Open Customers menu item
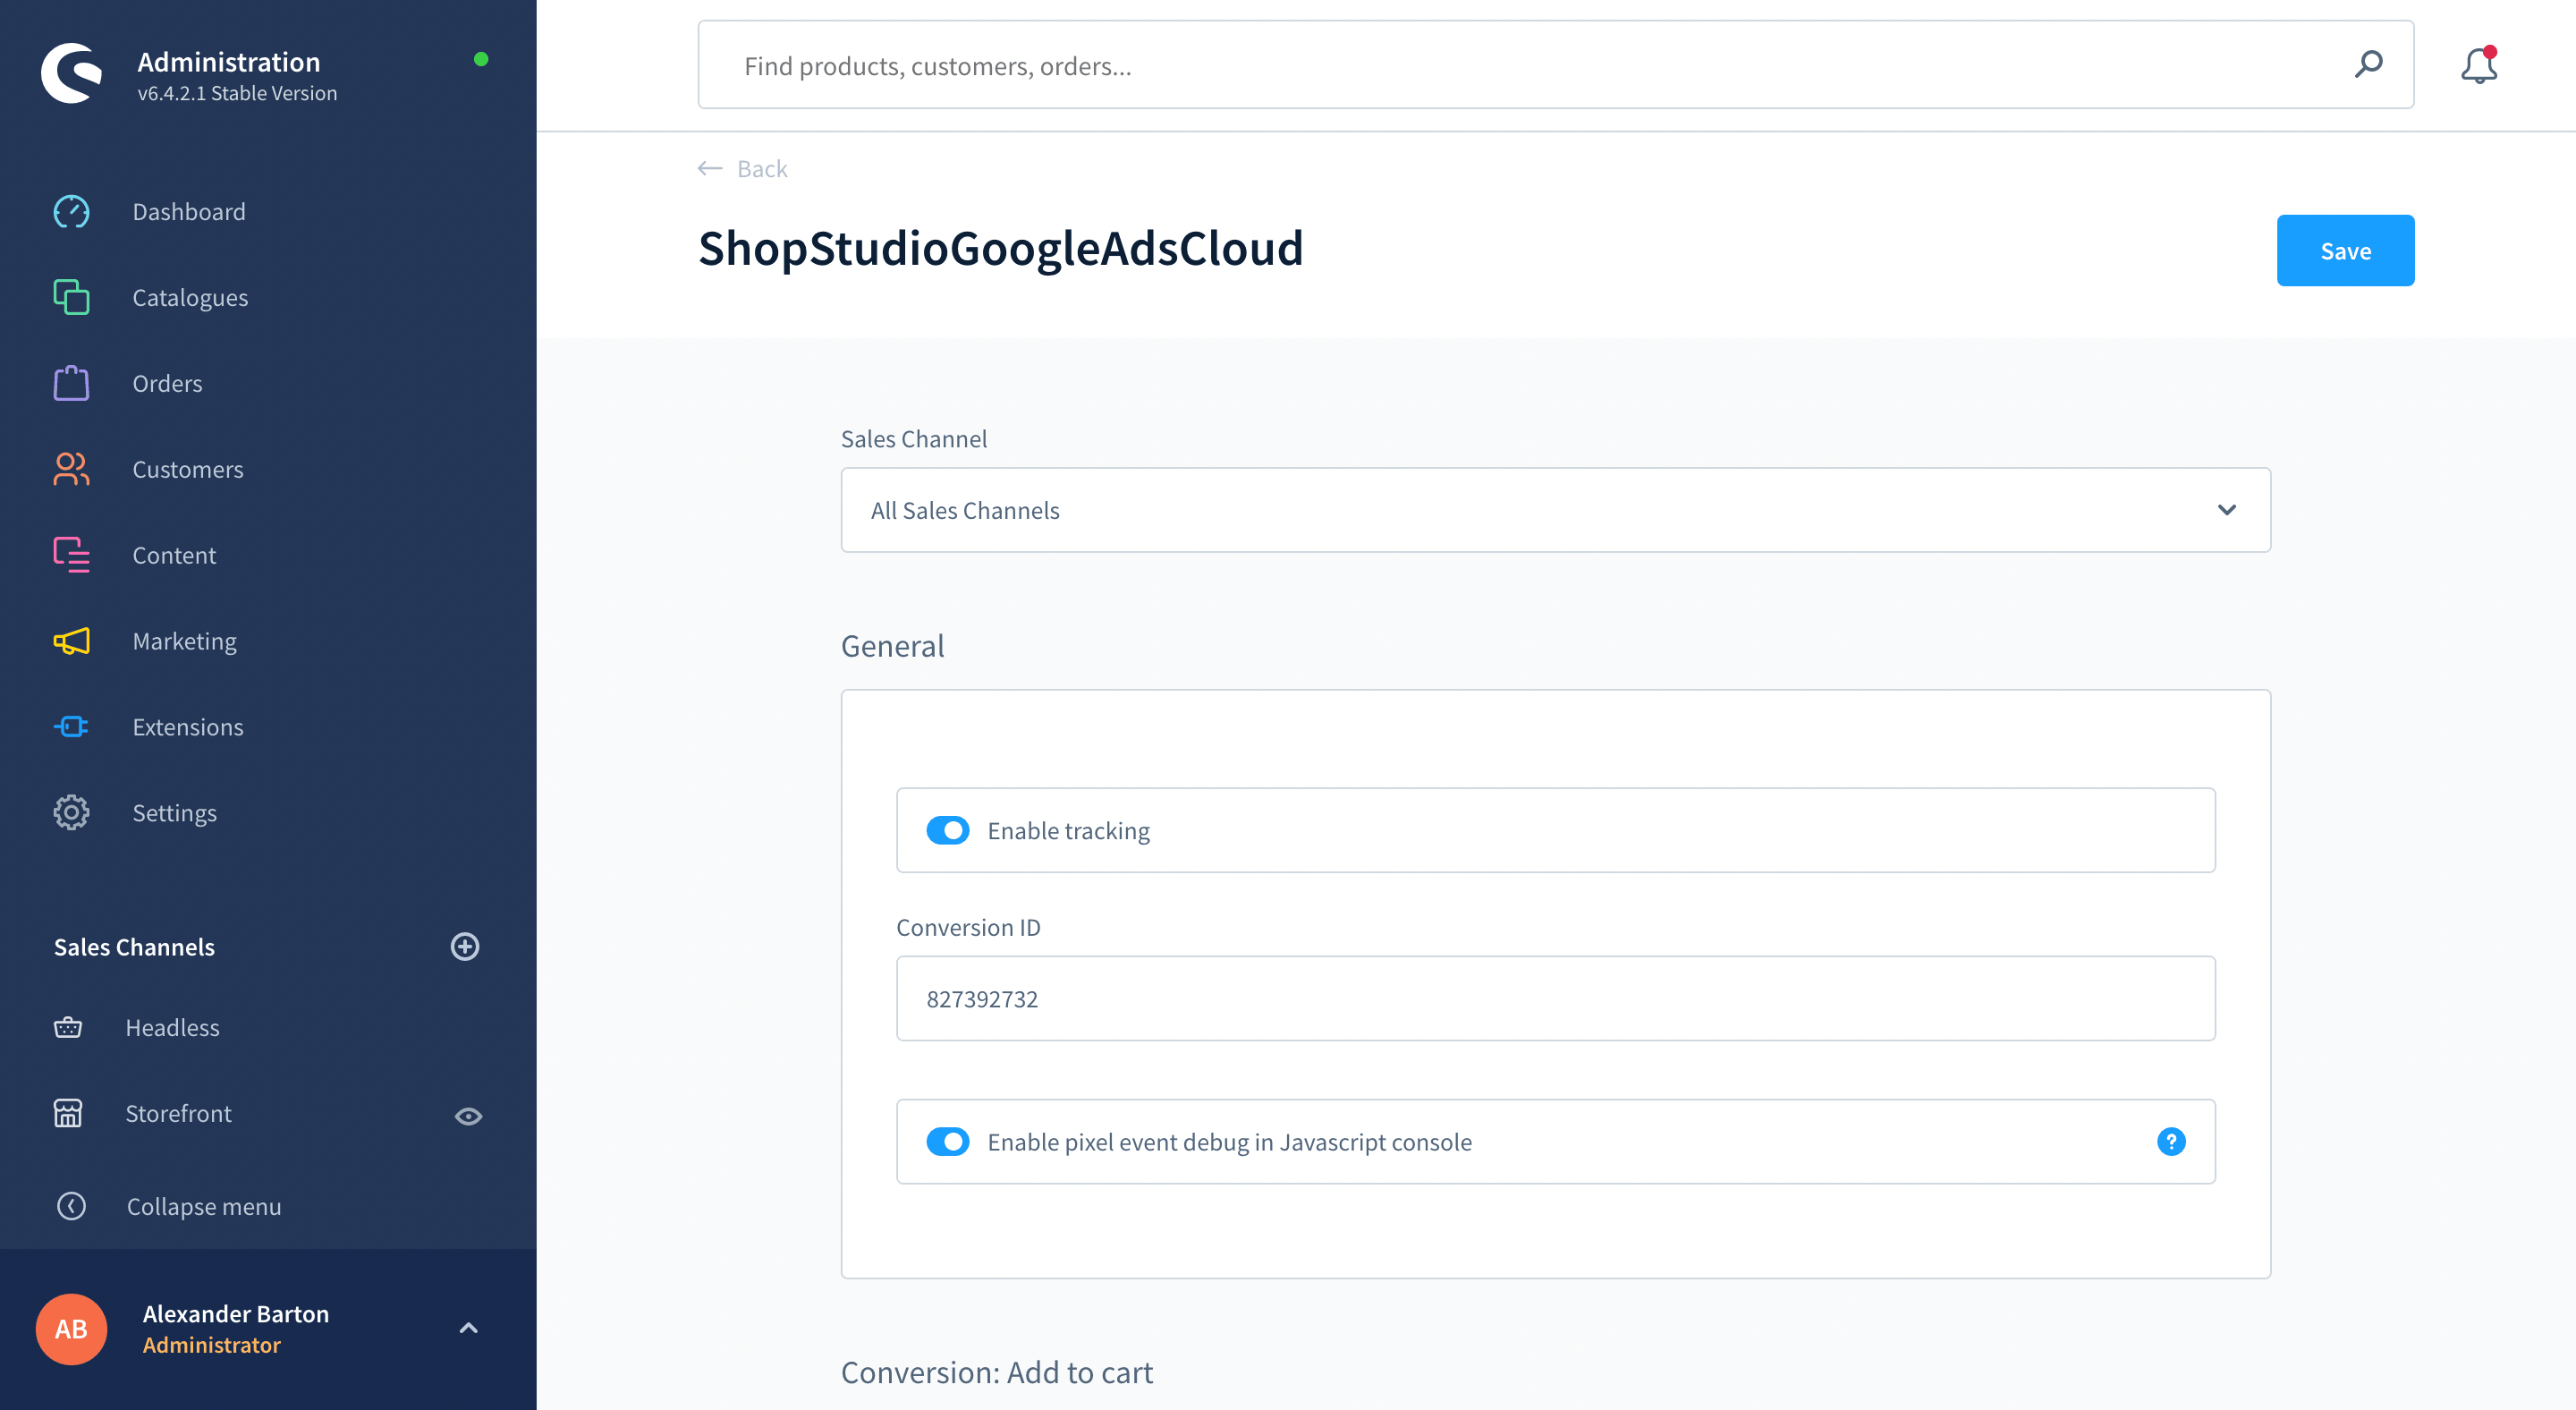 (x=188, y=470)
